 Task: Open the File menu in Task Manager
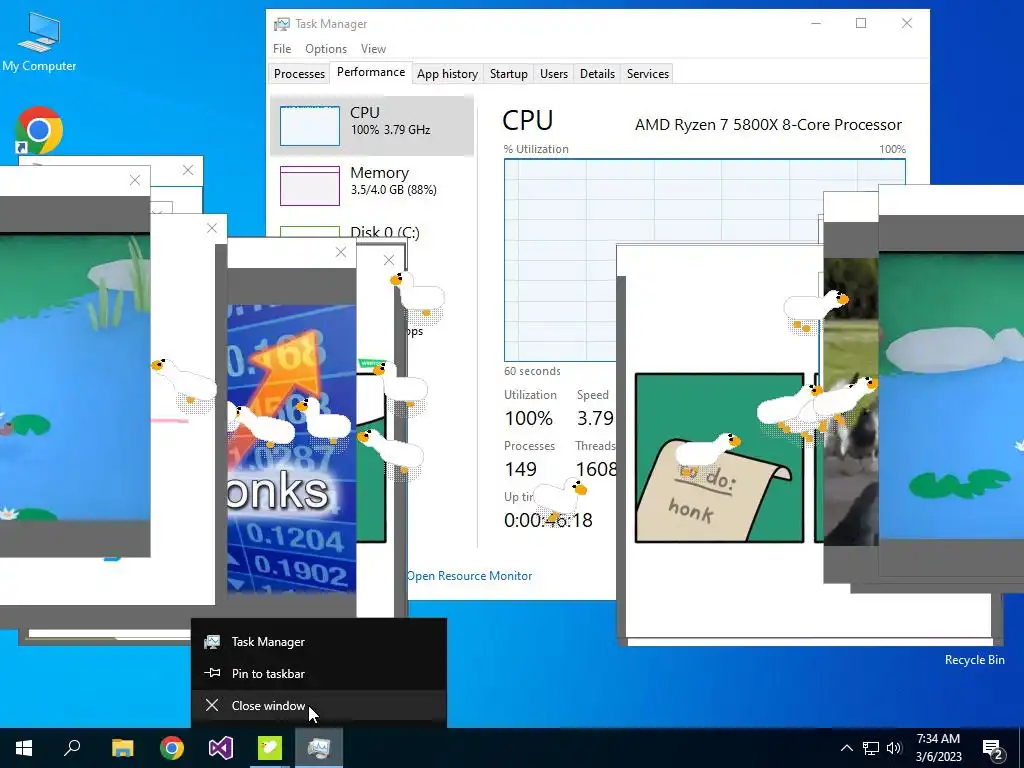point(282,49)
